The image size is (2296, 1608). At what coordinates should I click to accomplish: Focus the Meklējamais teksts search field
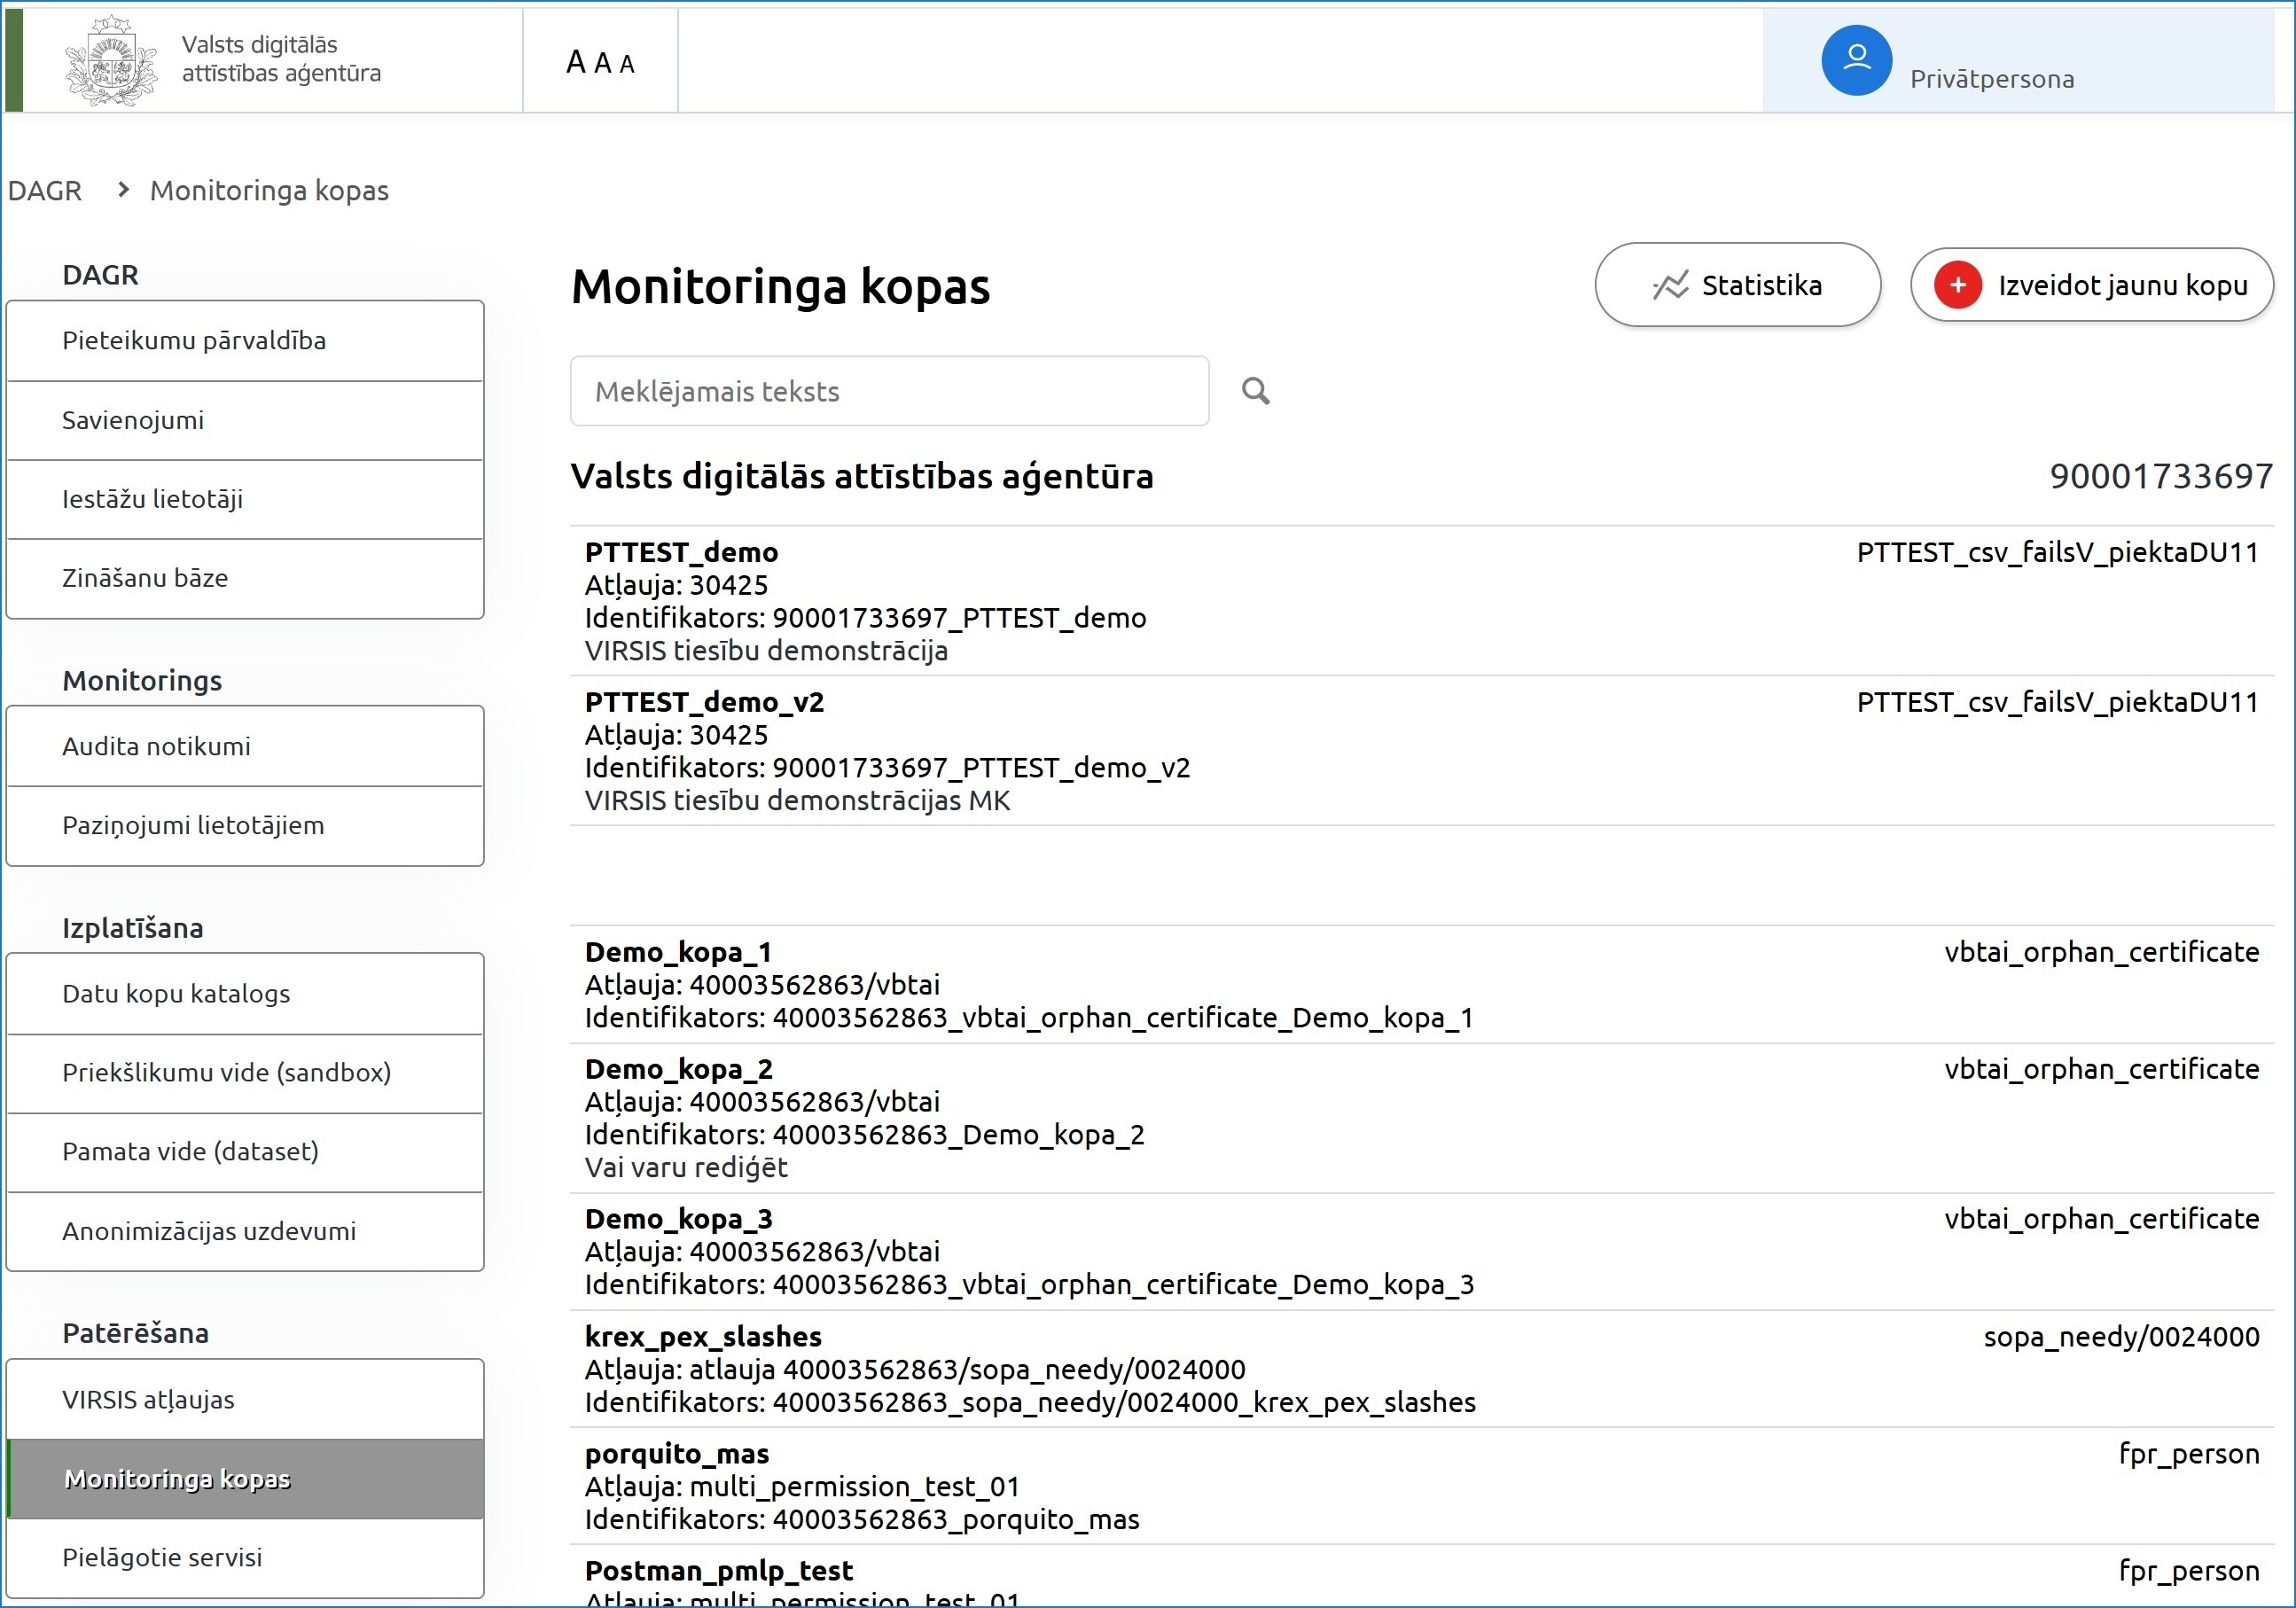click(889, 391)
